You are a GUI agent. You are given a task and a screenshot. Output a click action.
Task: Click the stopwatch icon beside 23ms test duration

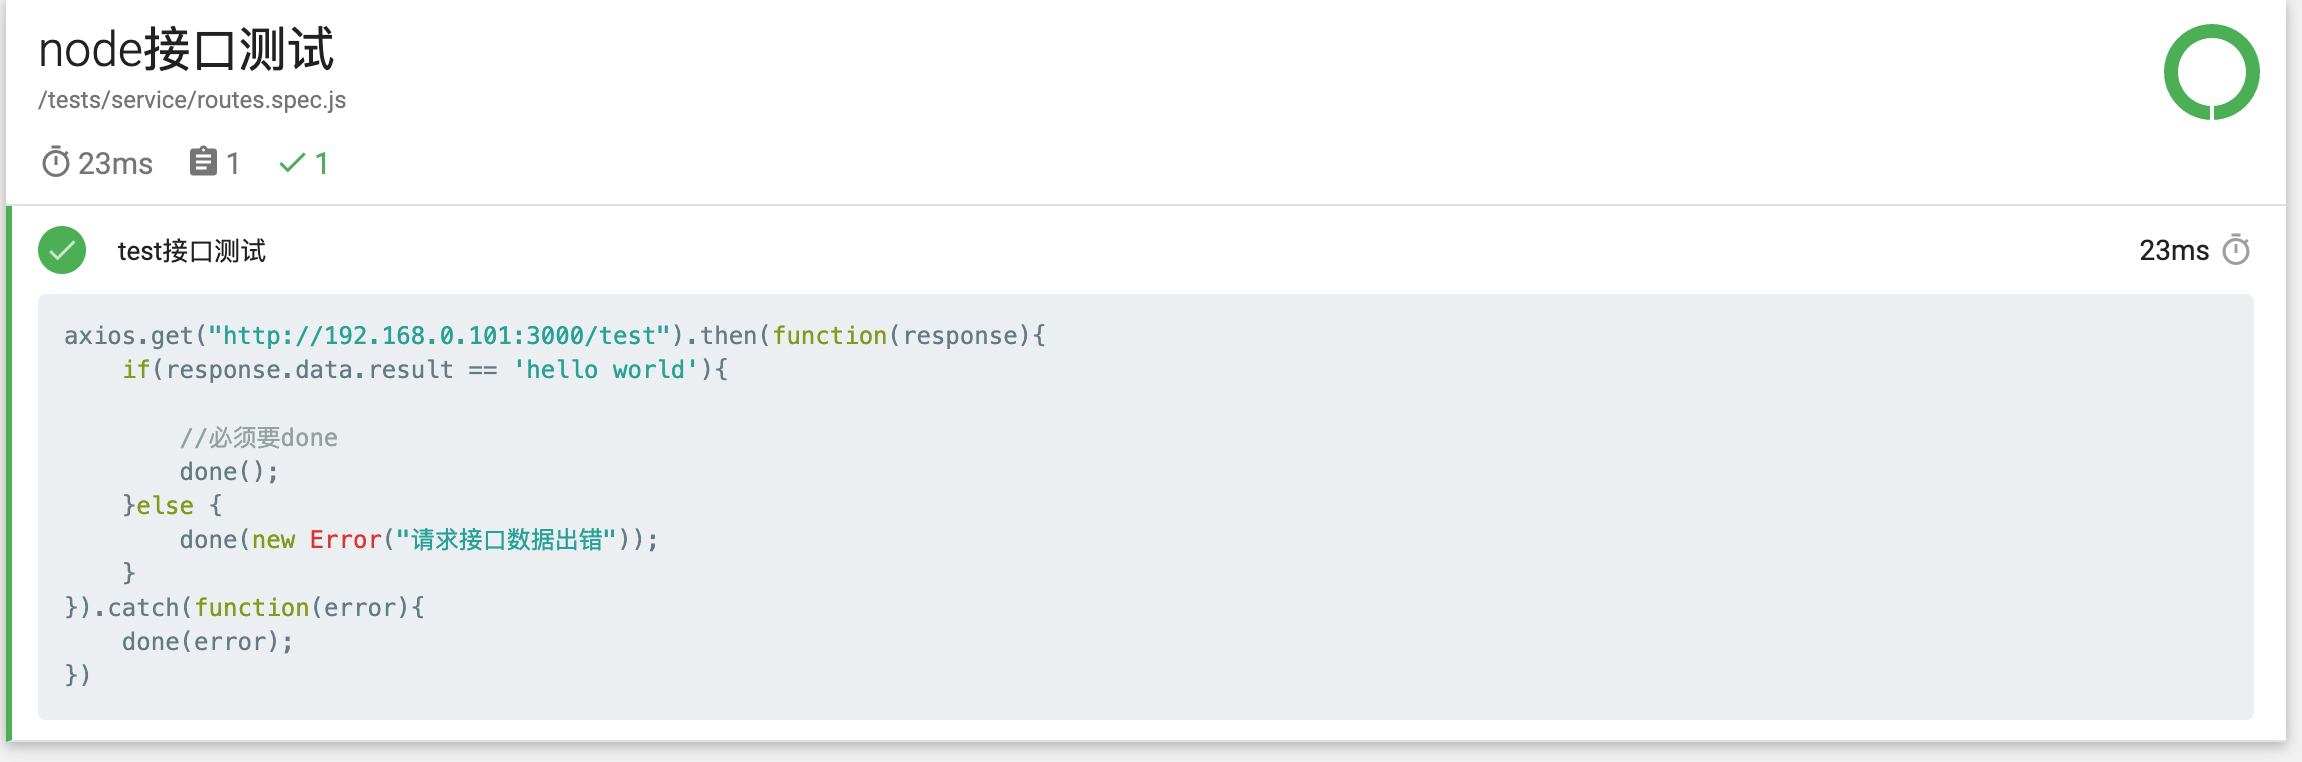(x=2236, y=250)
